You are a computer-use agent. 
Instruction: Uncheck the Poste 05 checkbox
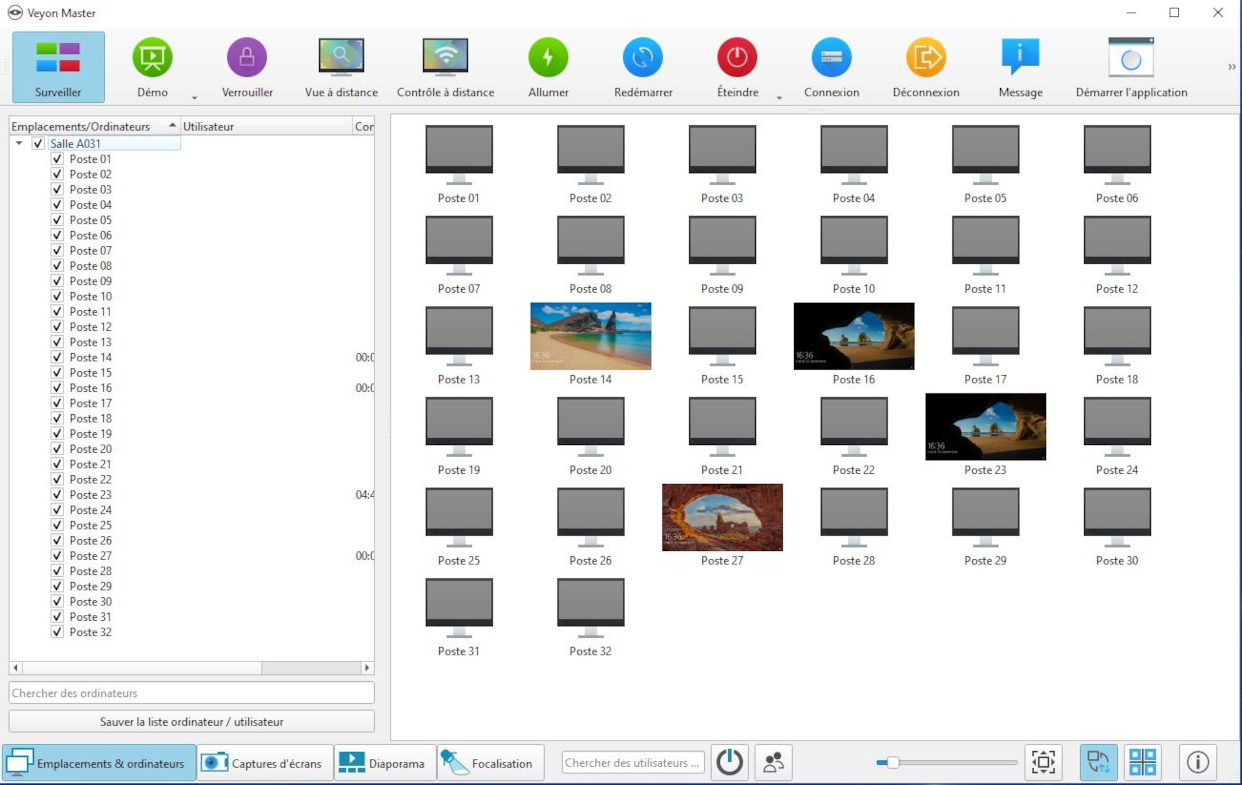[x=58, y=220]
